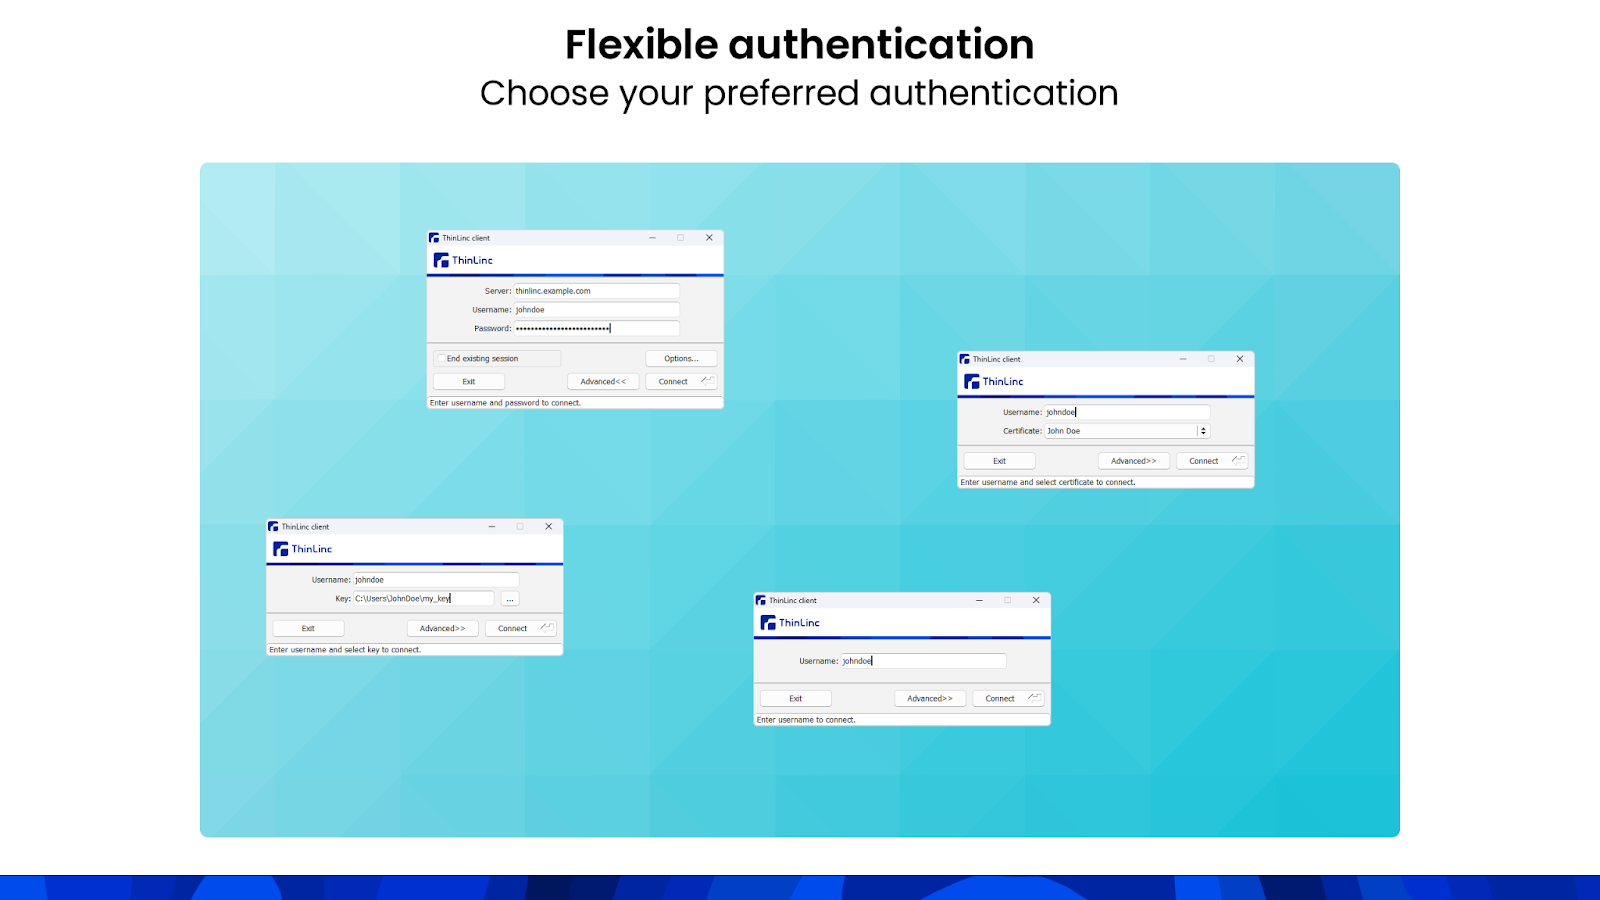Click the ThinLinc logo in the key window

302,549
